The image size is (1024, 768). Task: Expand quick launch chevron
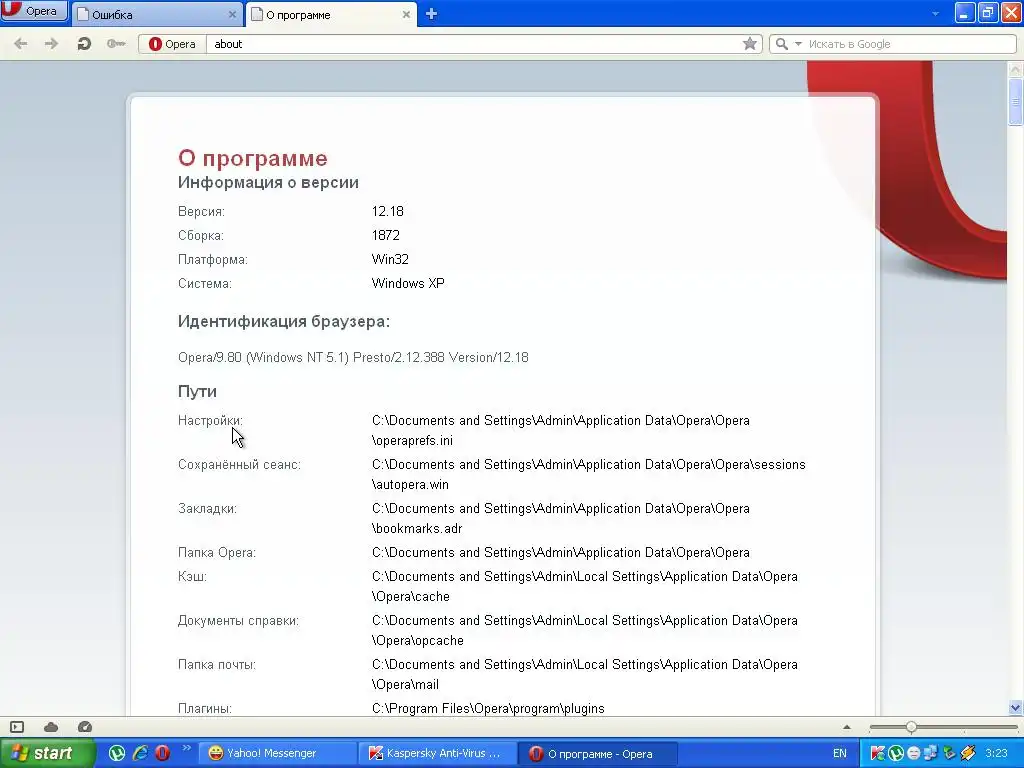pos(186,748)
